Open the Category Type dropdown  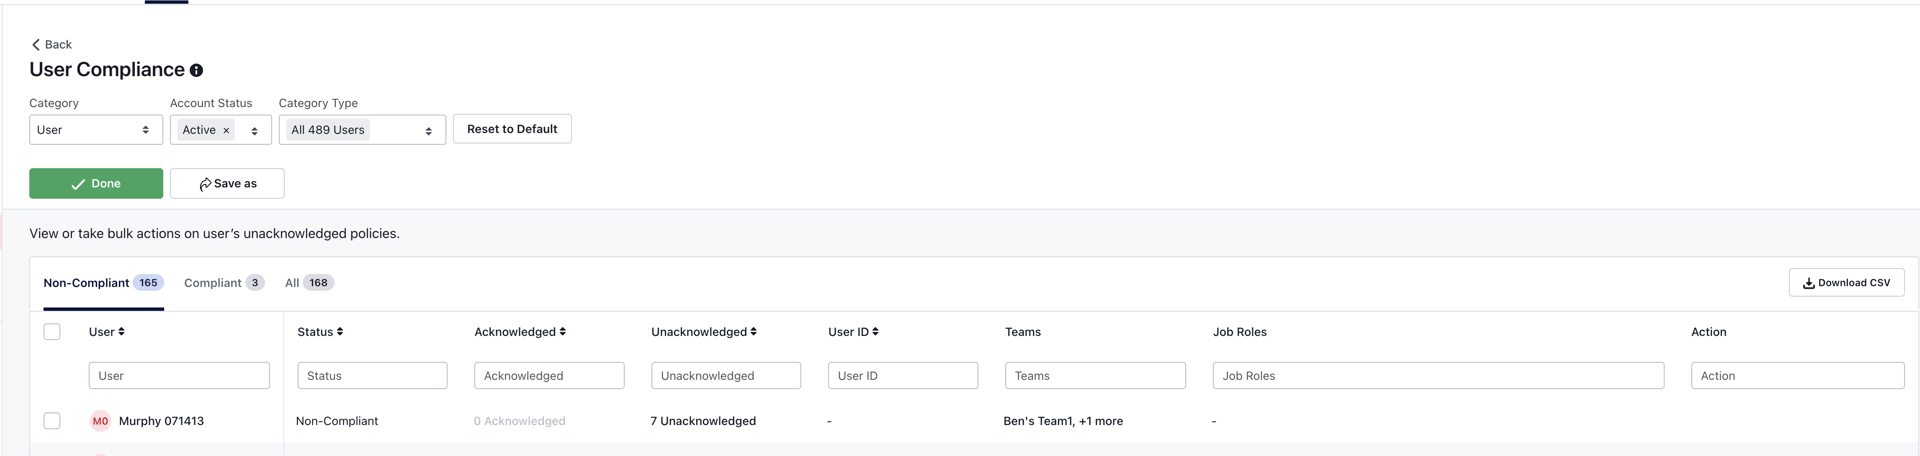[428, 131]
